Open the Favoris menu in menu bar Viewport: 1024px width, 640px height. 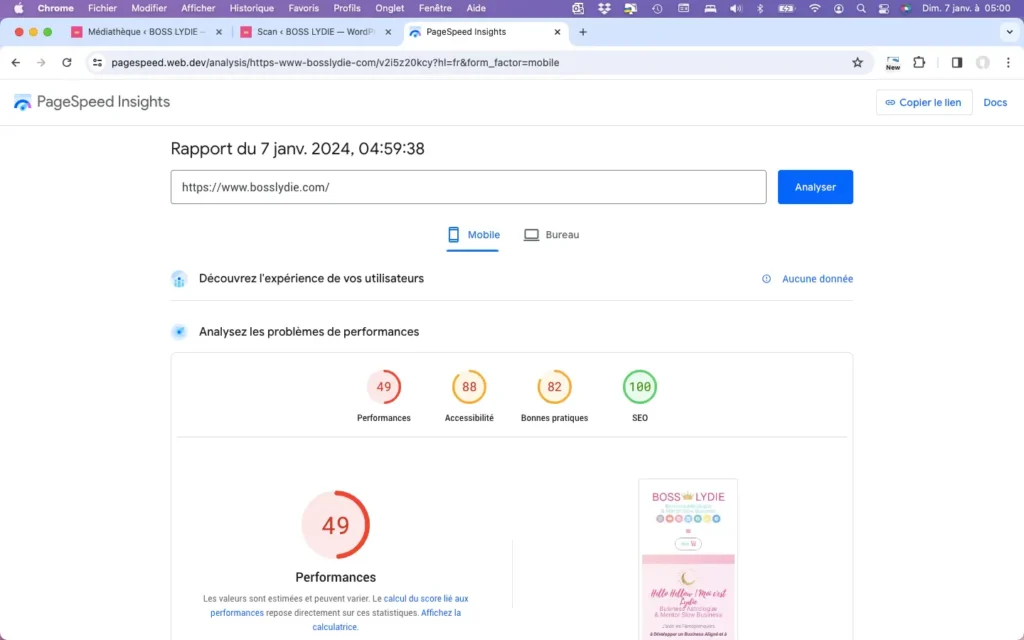[x=303, y=8]
